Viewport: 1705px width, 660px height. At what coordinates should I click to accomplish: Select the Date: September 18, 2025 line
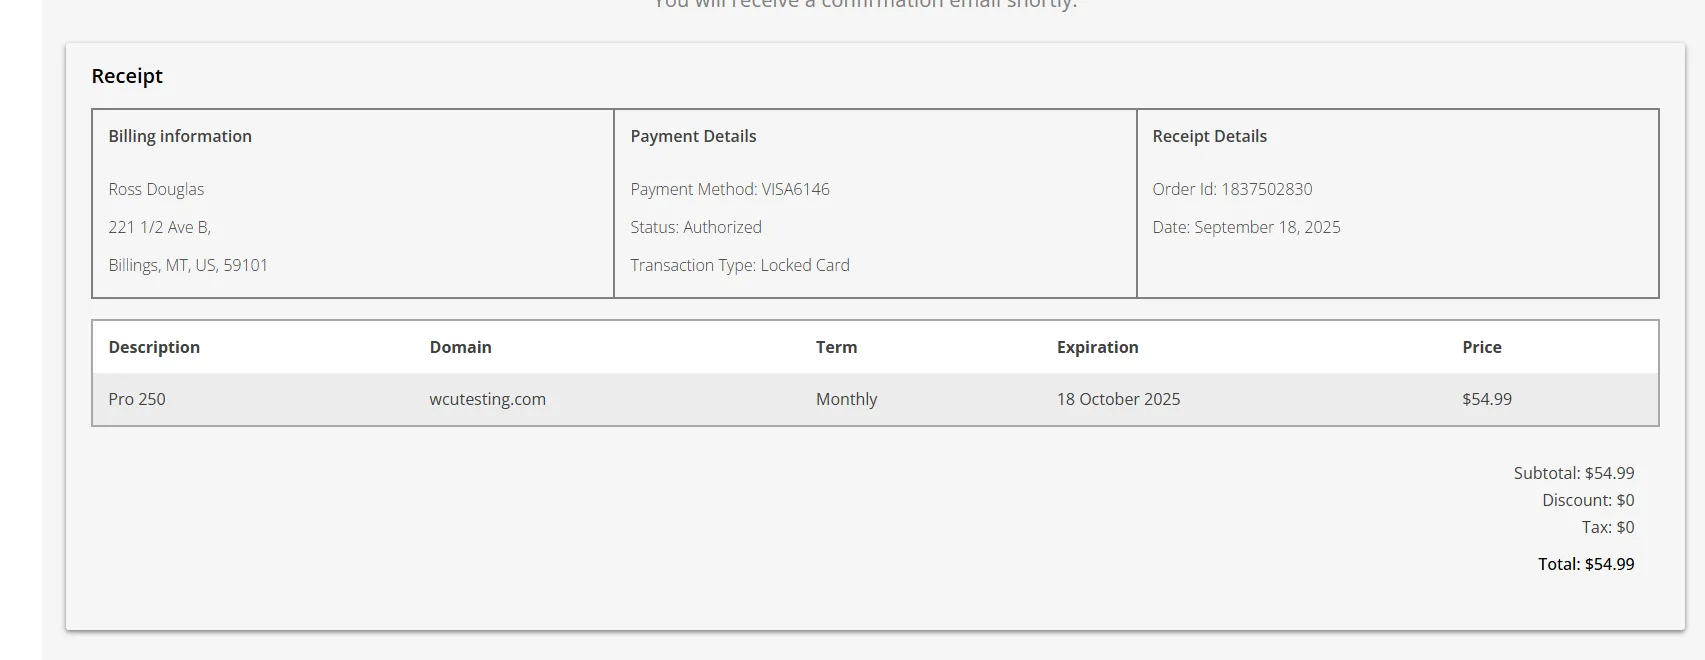point(1246,227)
